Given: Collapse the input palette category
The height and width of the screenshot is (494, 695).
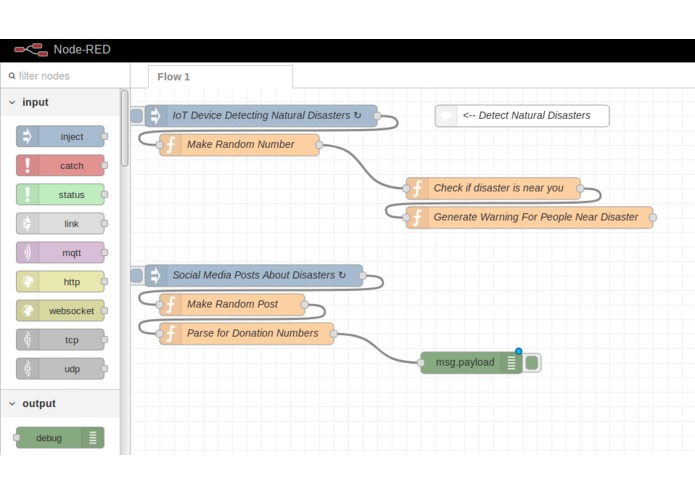Looking at the screenshot, I should click(x=60, y=102).
